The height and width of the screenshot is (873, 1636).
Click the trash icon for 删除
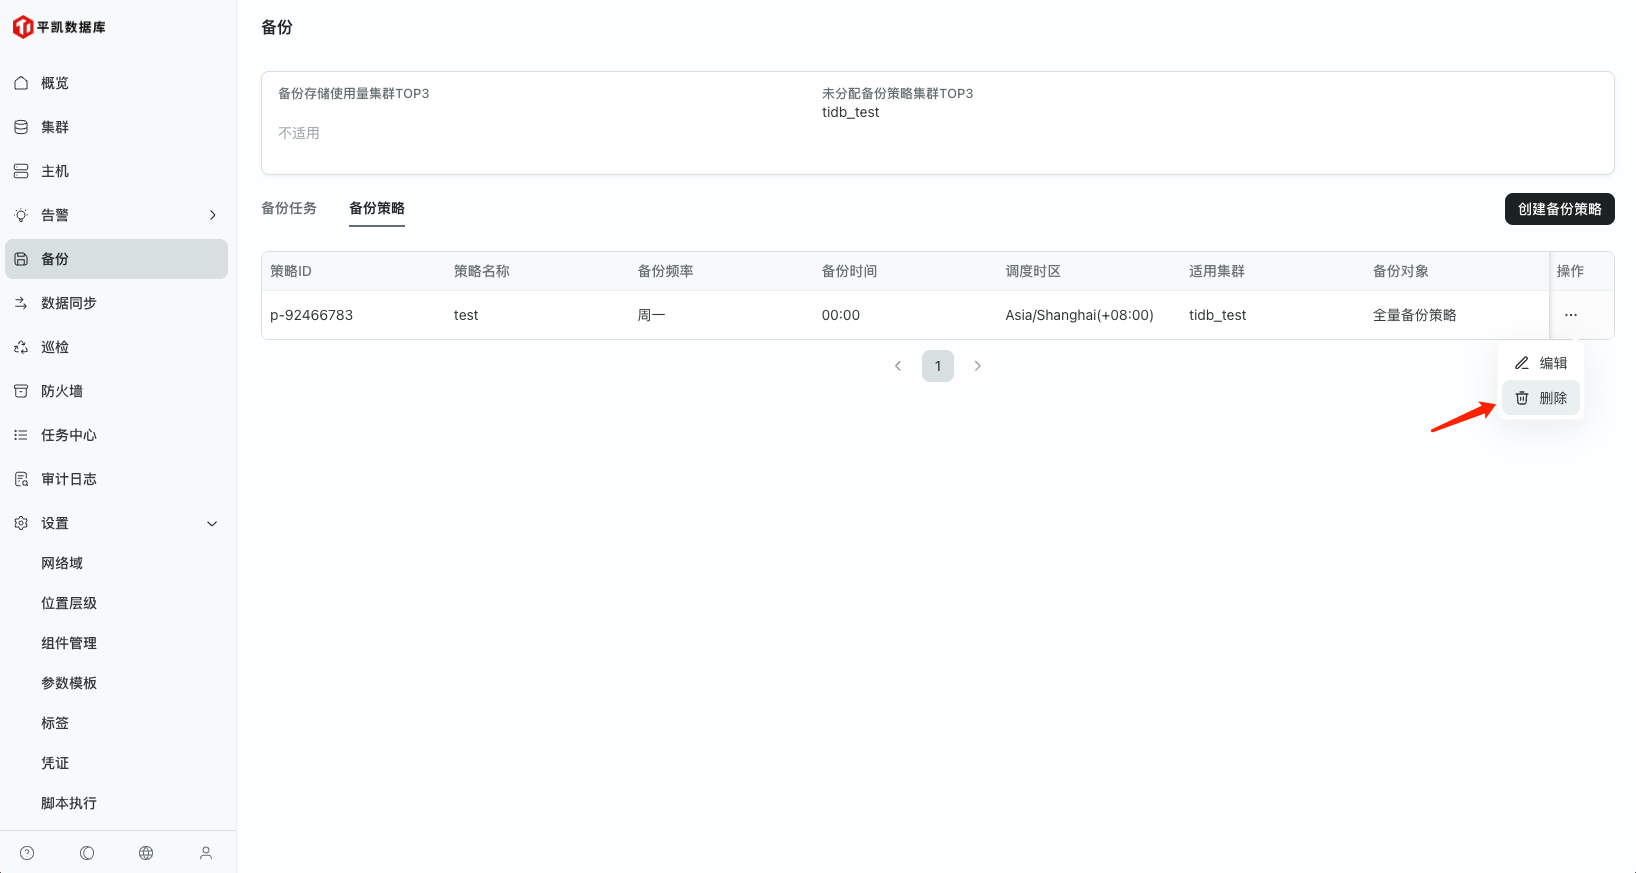coord(1522,398)
